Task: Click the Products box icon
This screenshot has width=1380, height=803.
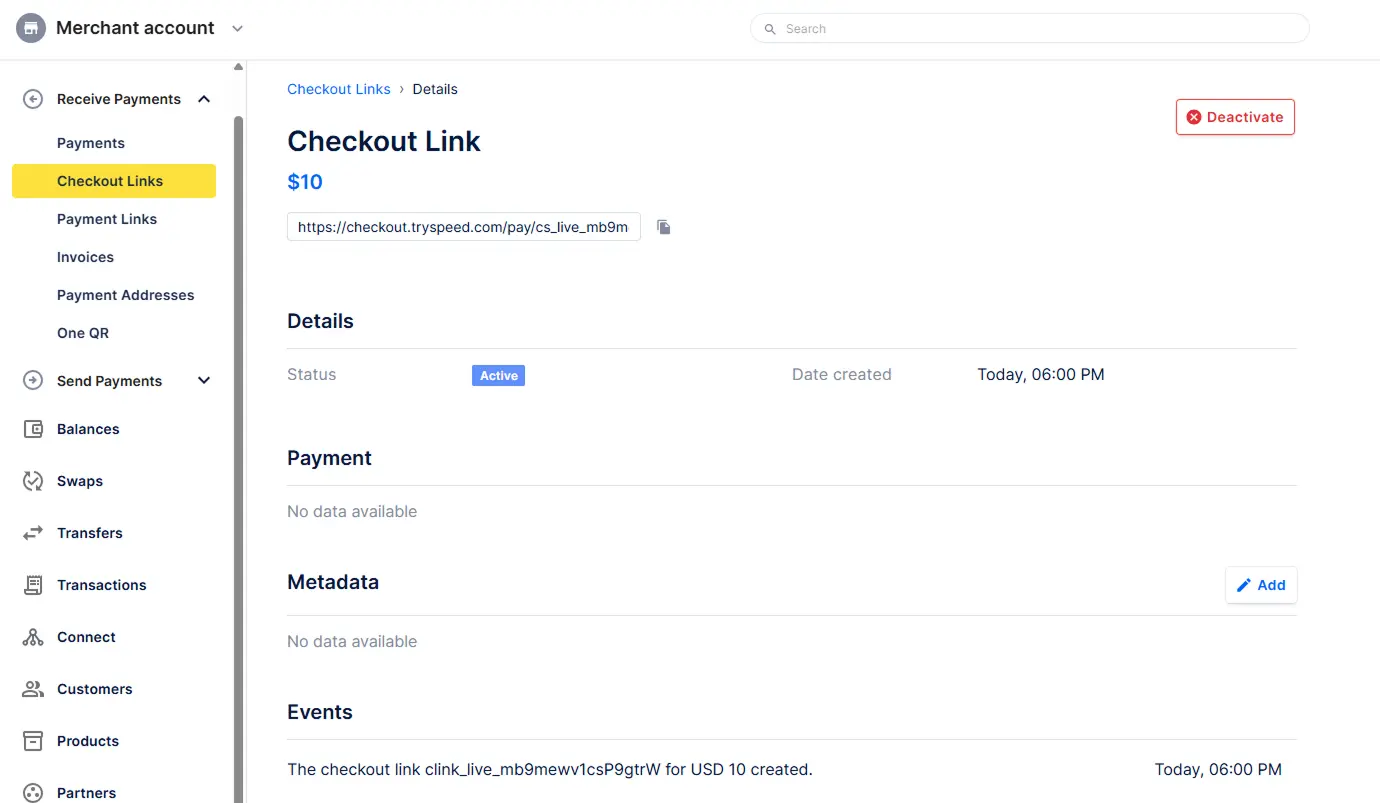Action: coord(31,741)
